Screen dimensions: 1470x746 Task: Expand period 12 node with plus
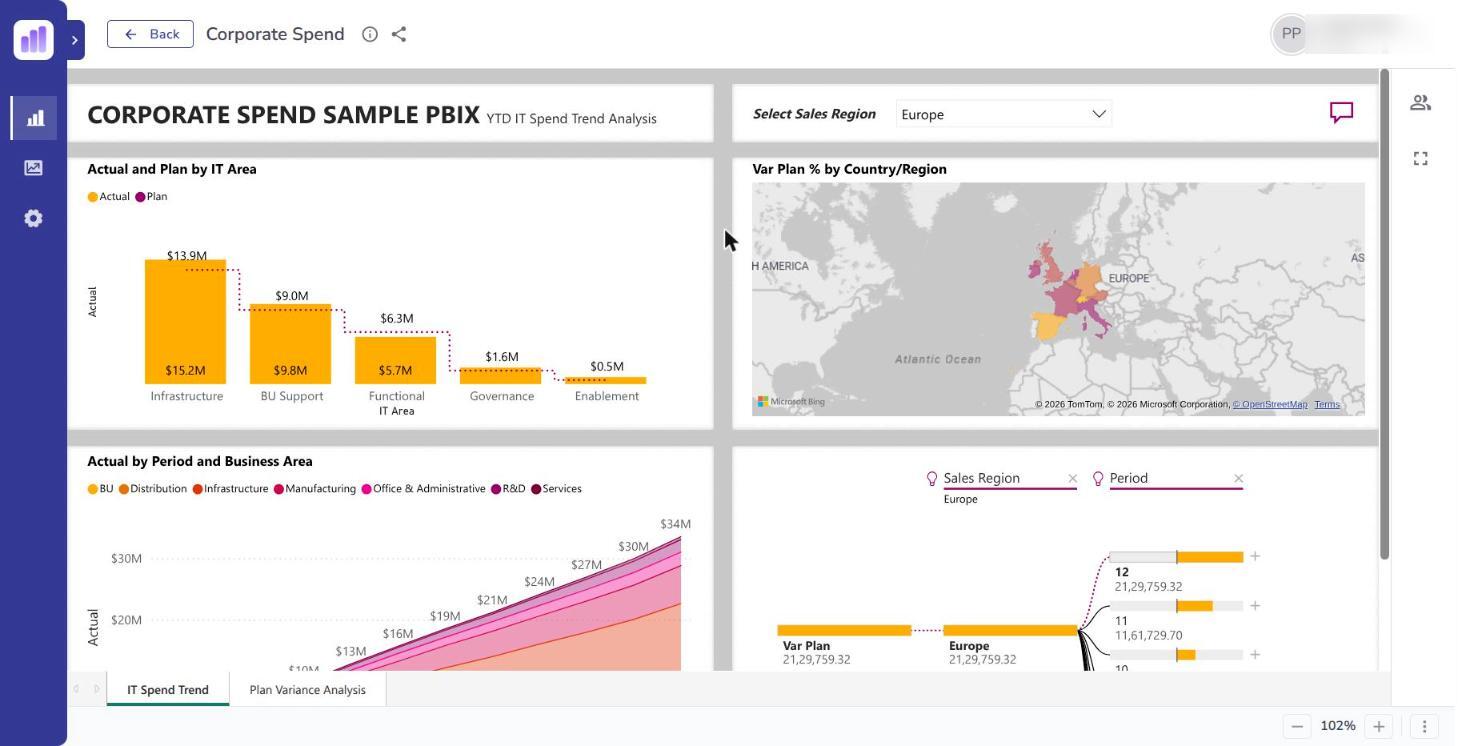click(x=1255, y=556)
